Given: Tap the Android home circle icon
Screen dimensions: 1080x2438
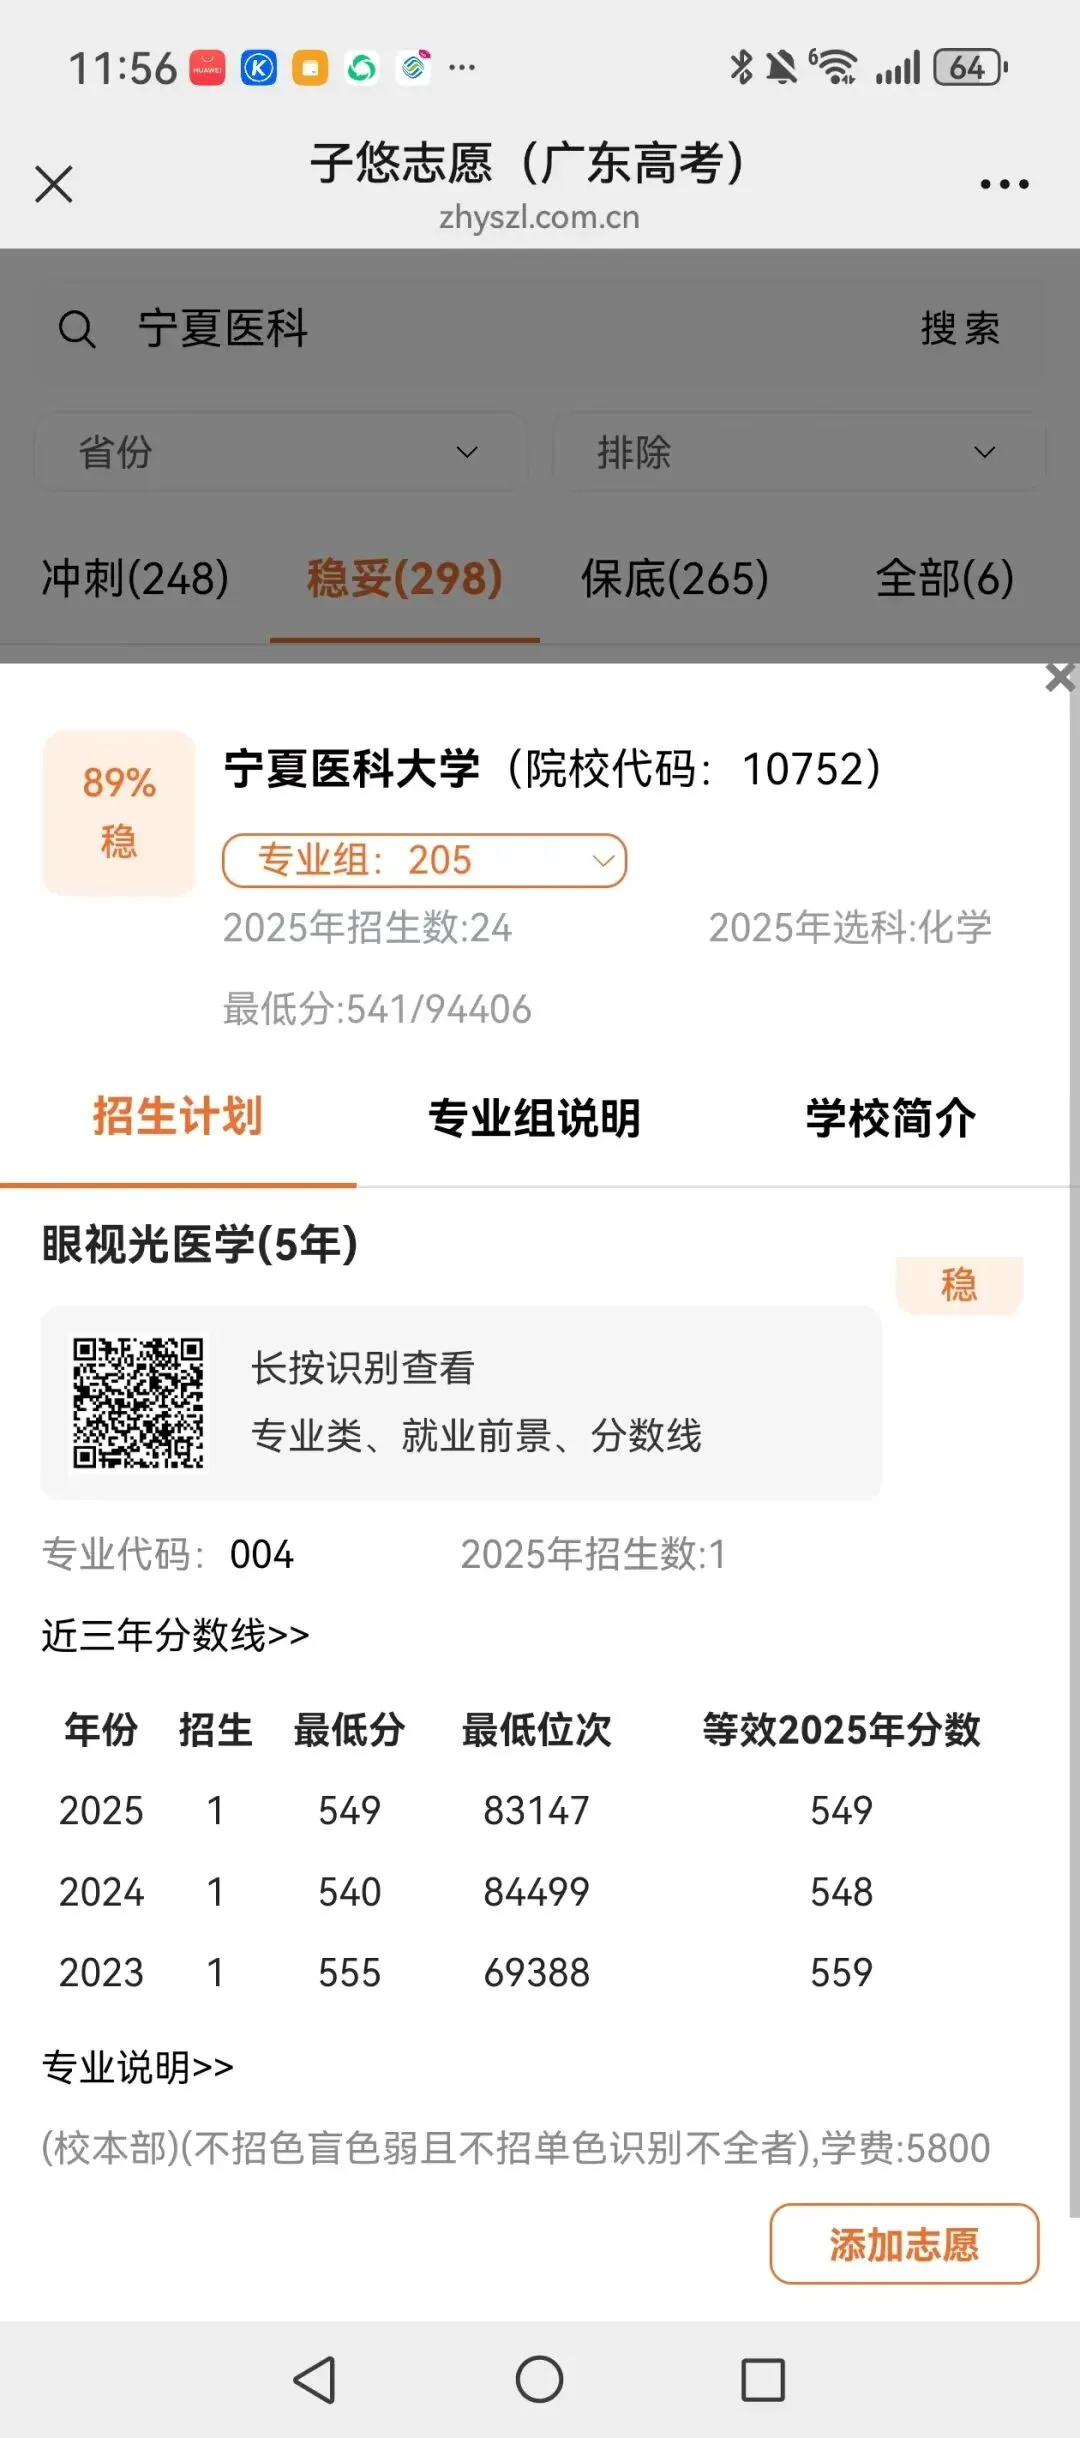Looking at the screenshot, I should click(539, 2379).
